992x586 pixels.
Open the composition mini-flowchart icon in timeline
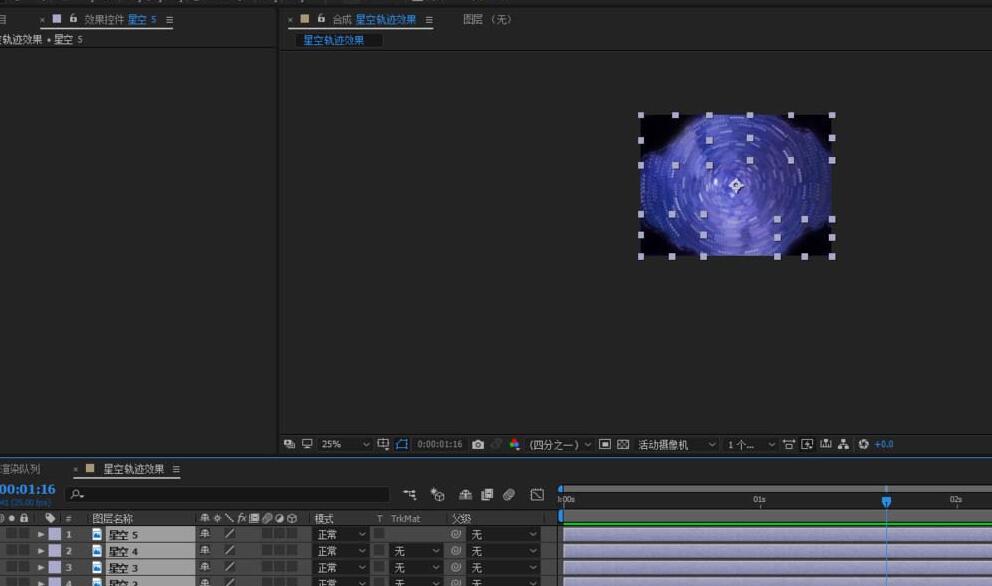click(409, 494)
